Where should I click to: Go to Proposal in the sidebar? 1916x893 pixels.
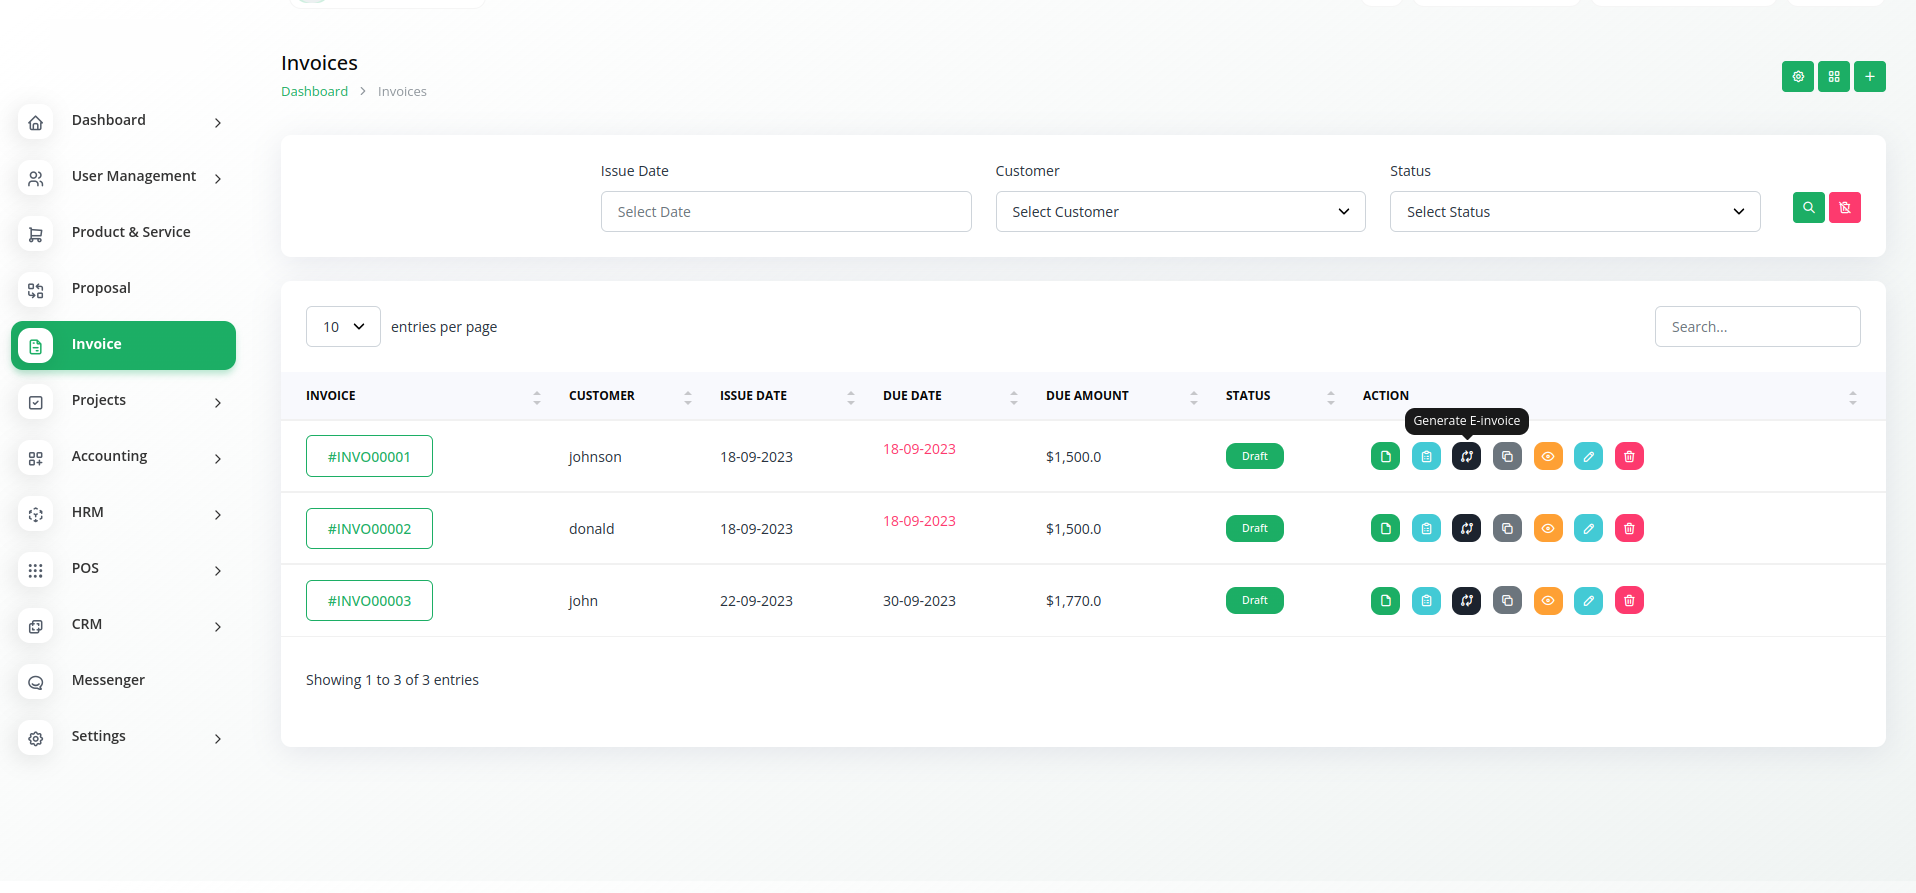pos(101,289)
